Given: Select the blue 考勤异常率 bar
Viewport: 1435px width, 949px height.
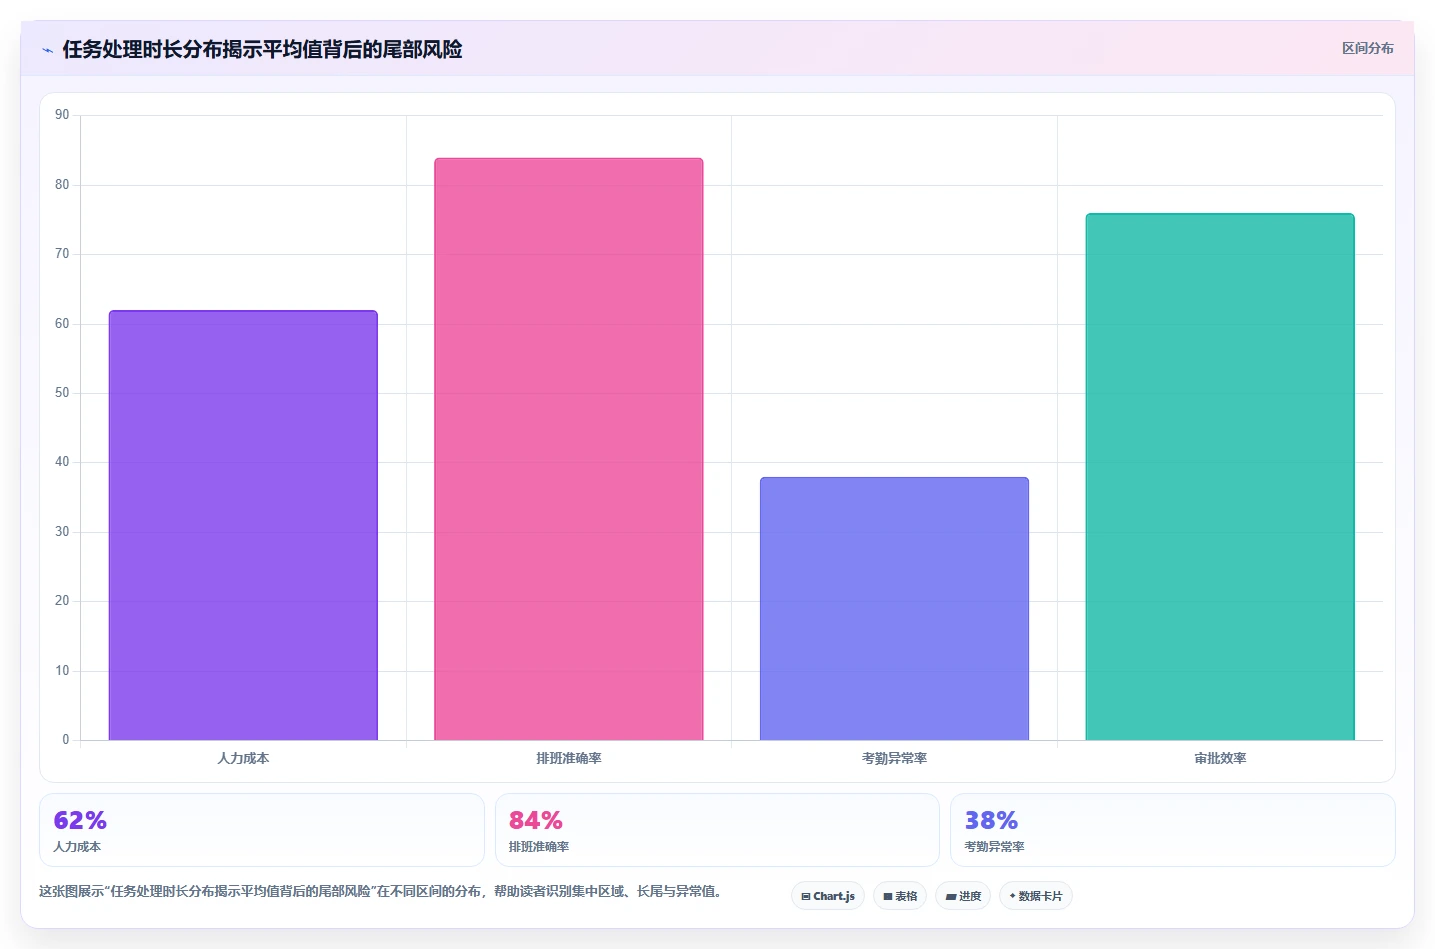Looking at the screenshot, I should 894,608.
